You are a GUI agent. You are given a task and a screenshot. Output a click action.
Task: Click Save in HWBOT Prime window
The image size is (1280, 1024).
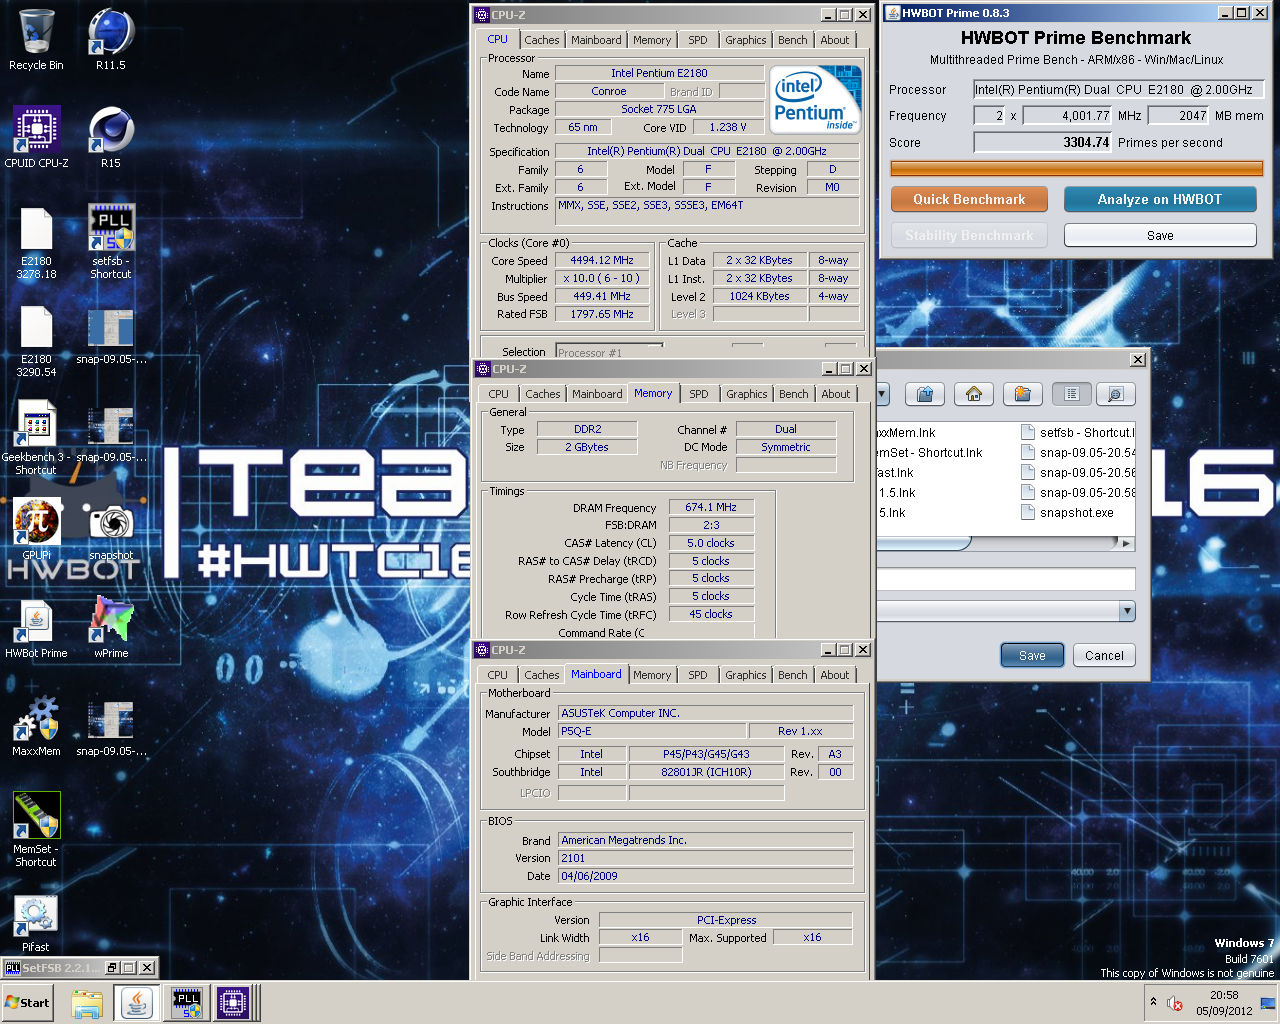1160,235
